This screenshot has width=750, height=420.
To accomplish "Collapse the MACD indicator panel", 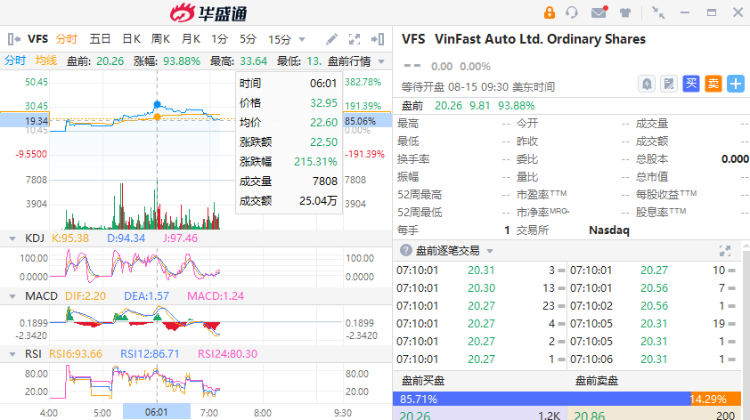I will (x=12, y=296).
